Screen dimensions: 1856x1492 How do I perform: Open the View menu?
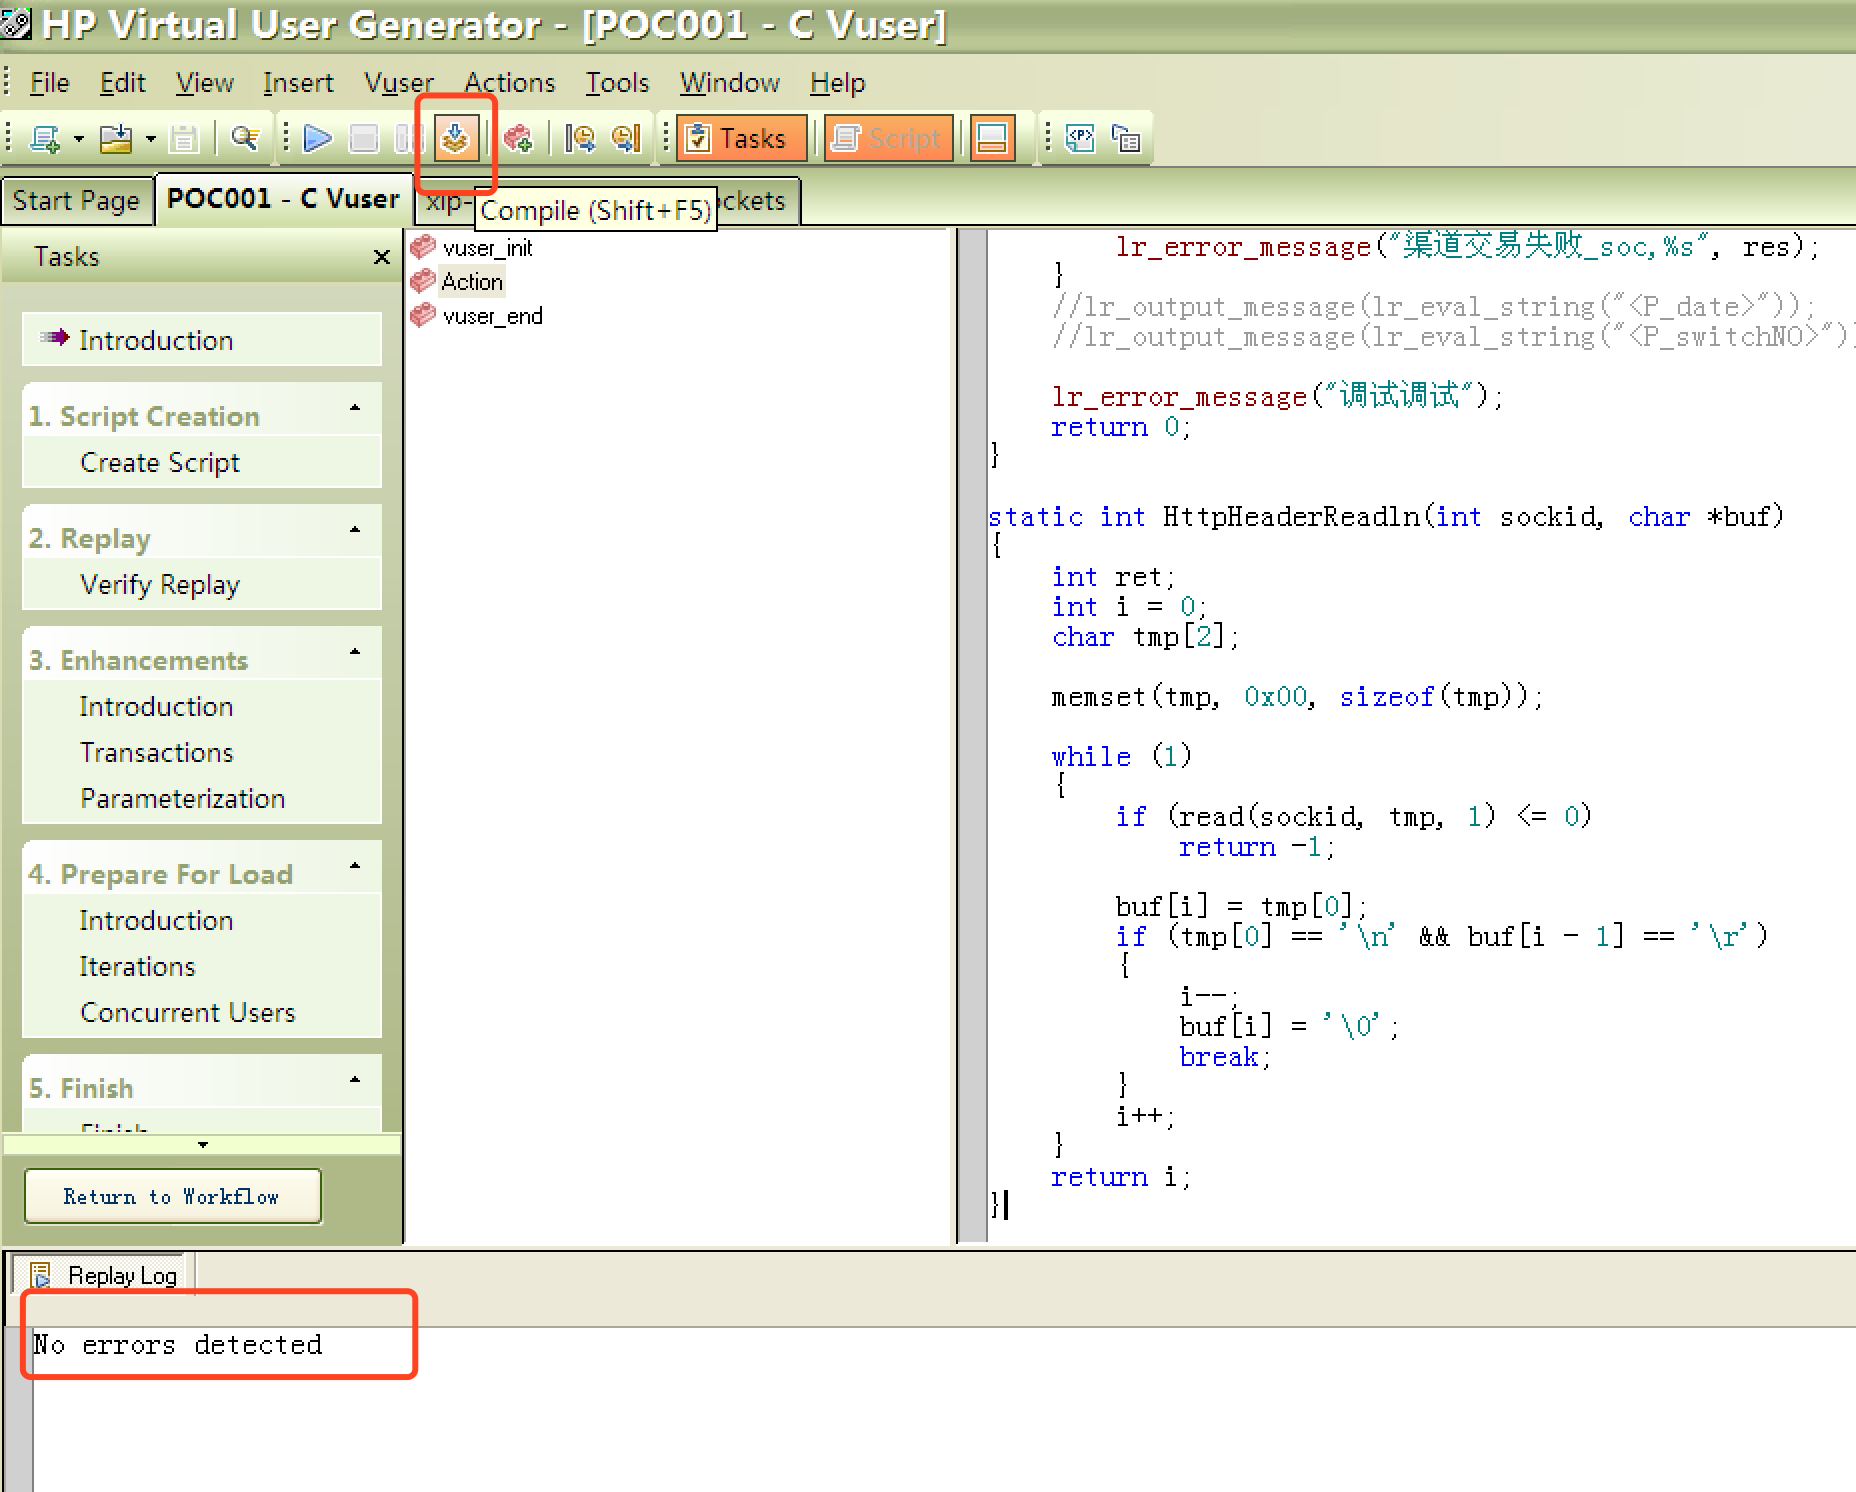point(205,83)
